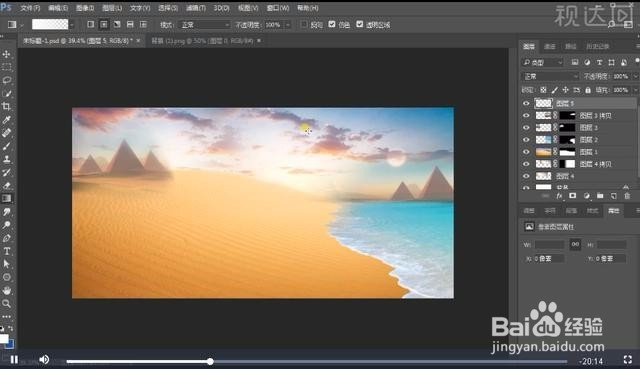Select the Lasso tool
The width and height of the screenshot is (640, 369).
tap(7, 80)
